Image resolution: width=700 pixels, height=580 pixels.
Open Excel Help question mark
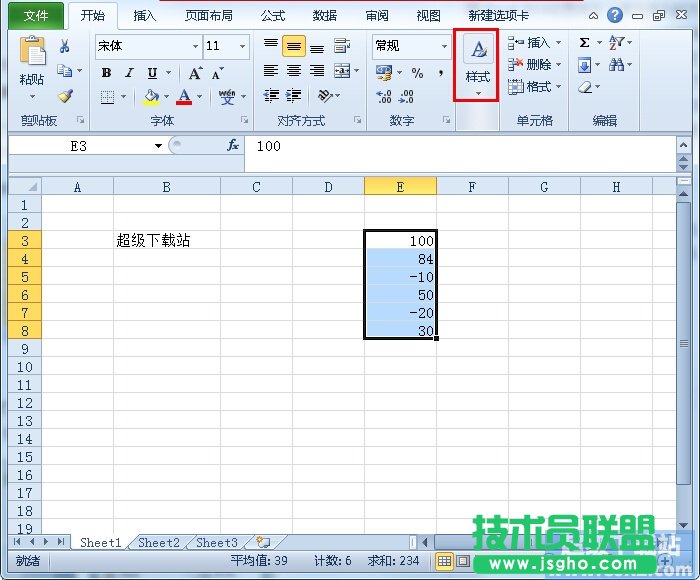(615, 16)
